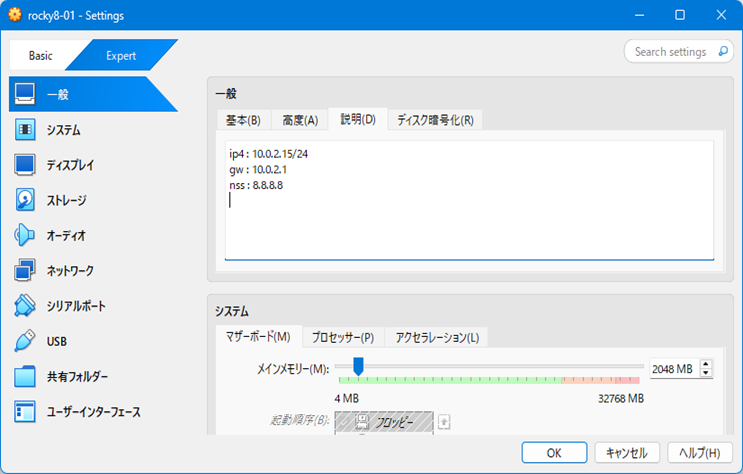Image resolution: width=743 pixels, height=474 pixels.
Task: Switch to Basic mode tab
Action: [x=40, y=55]
